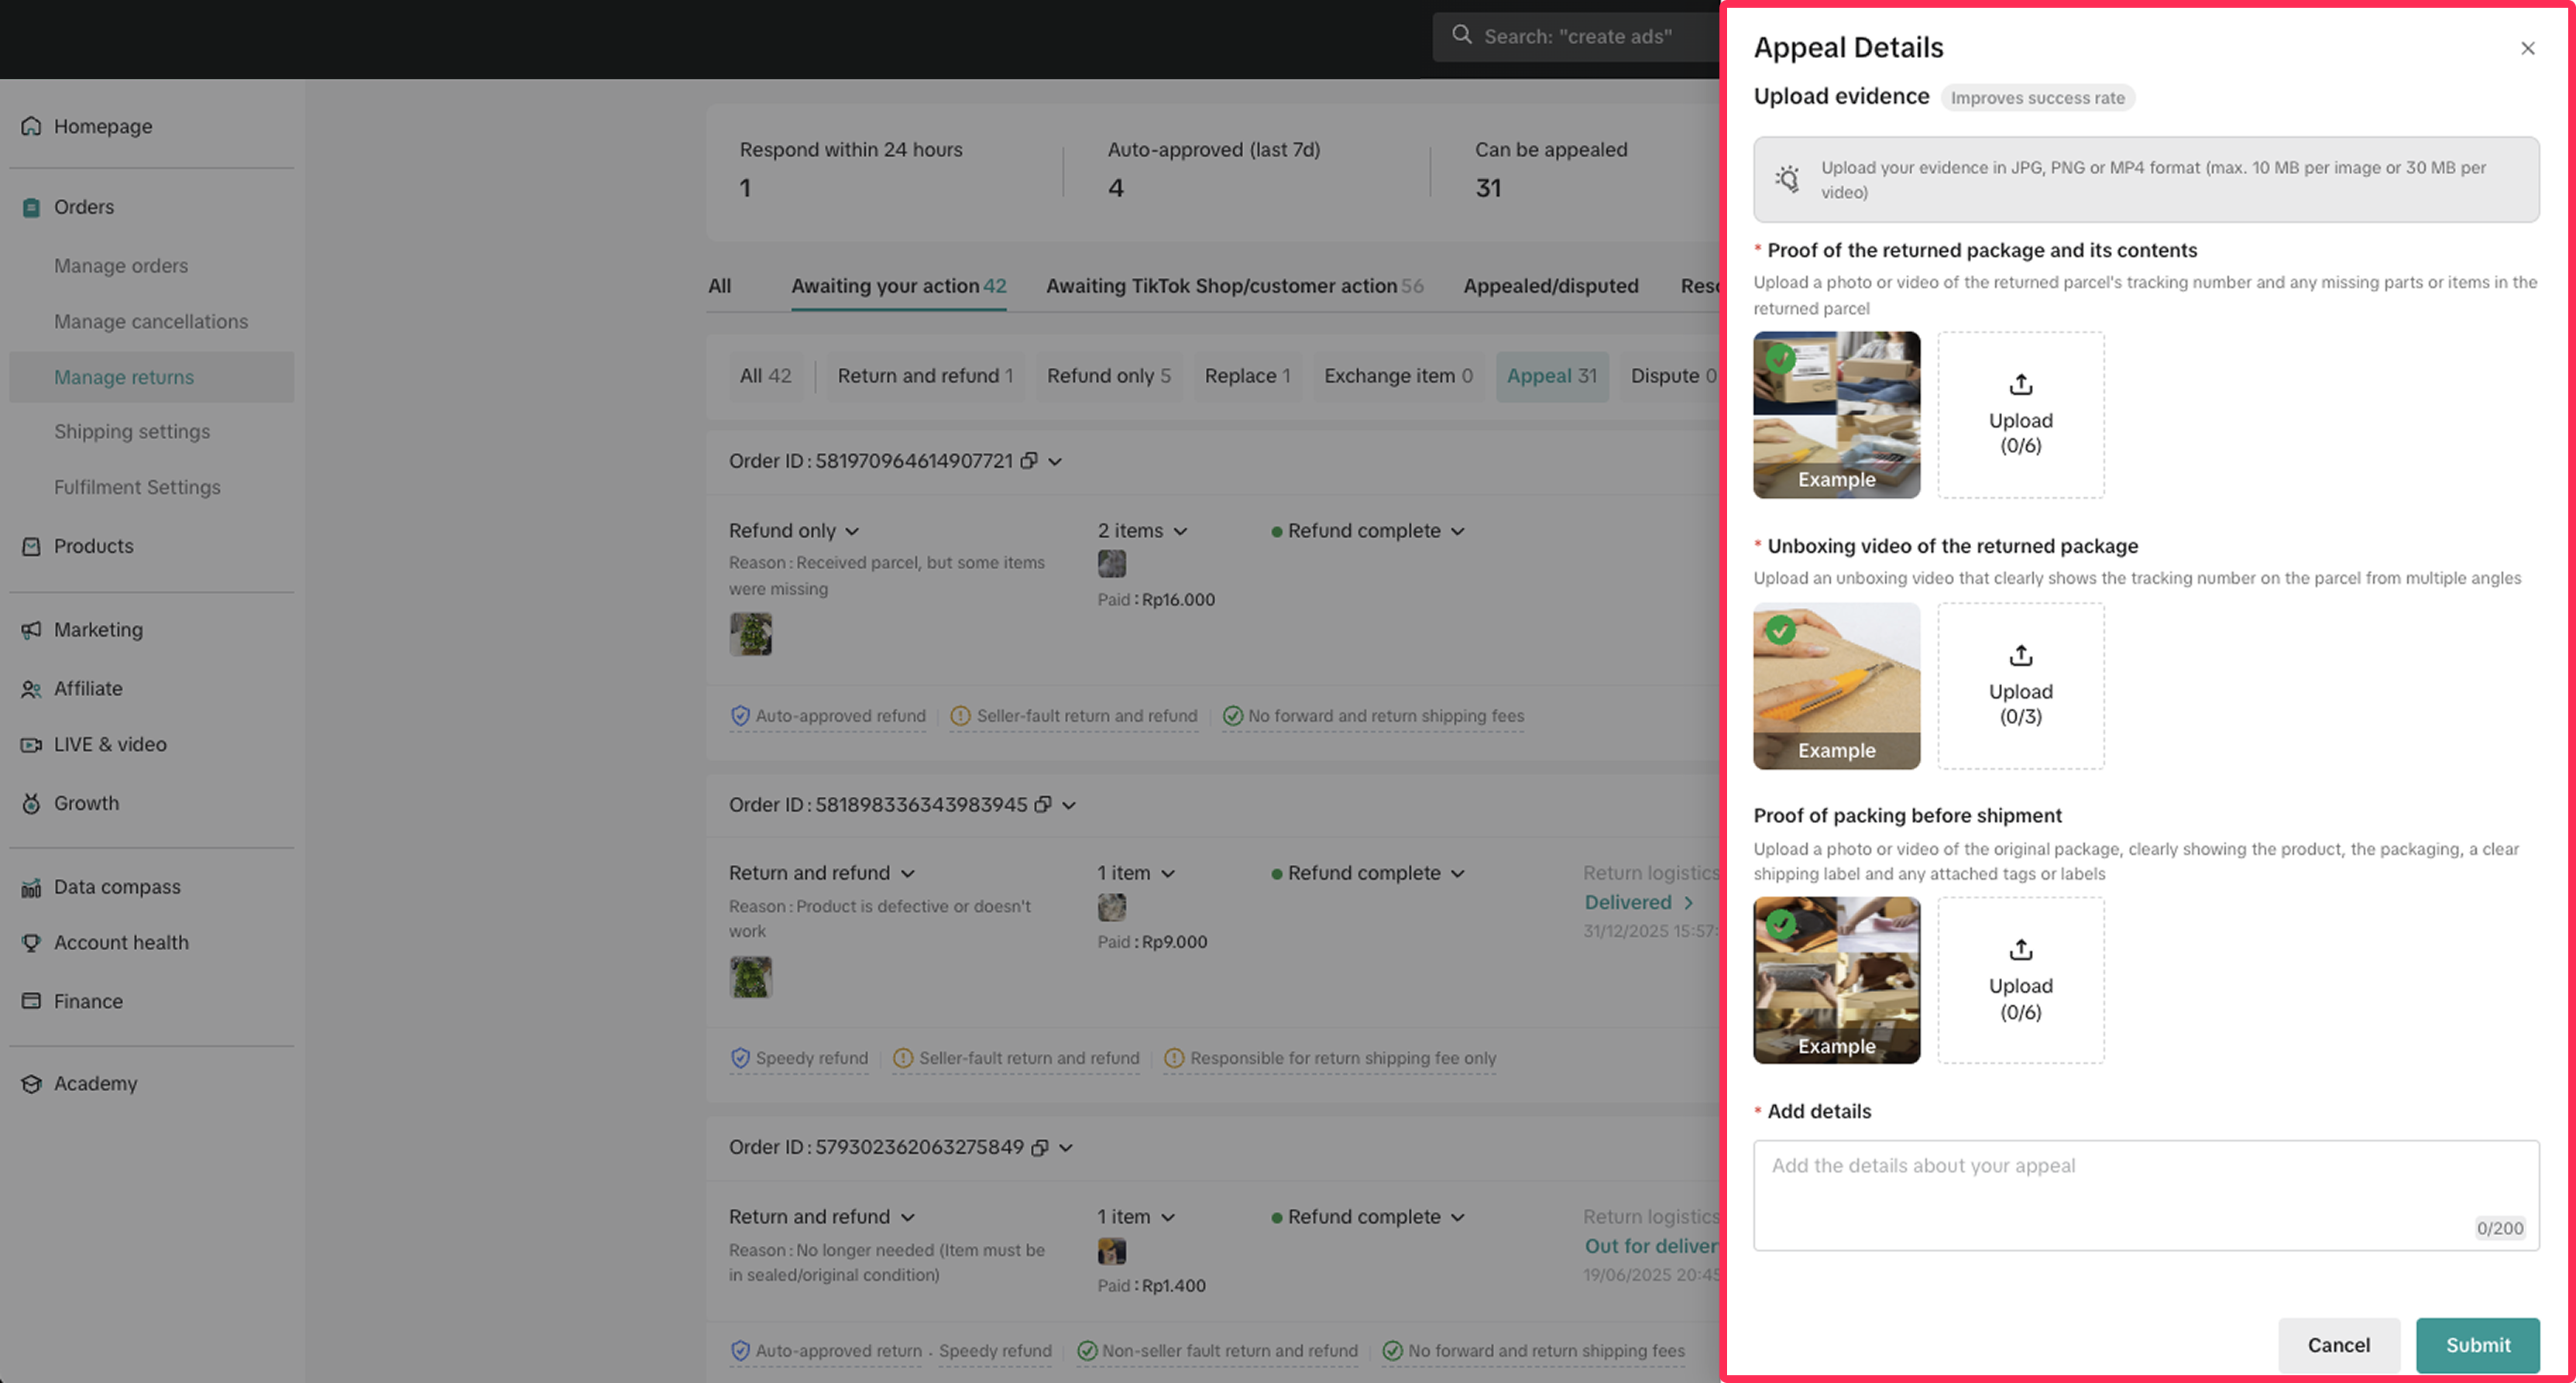The image size is (2576, 1383).
Task: Click the Academy graduation cap icon
Action: coord(31,1084)
